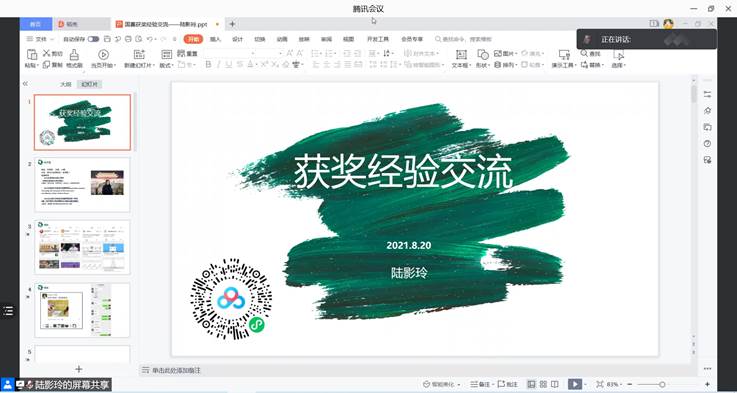Click the slide sorter grid view icon
This screenshot has height=393, width=737.
click(543, 384)
